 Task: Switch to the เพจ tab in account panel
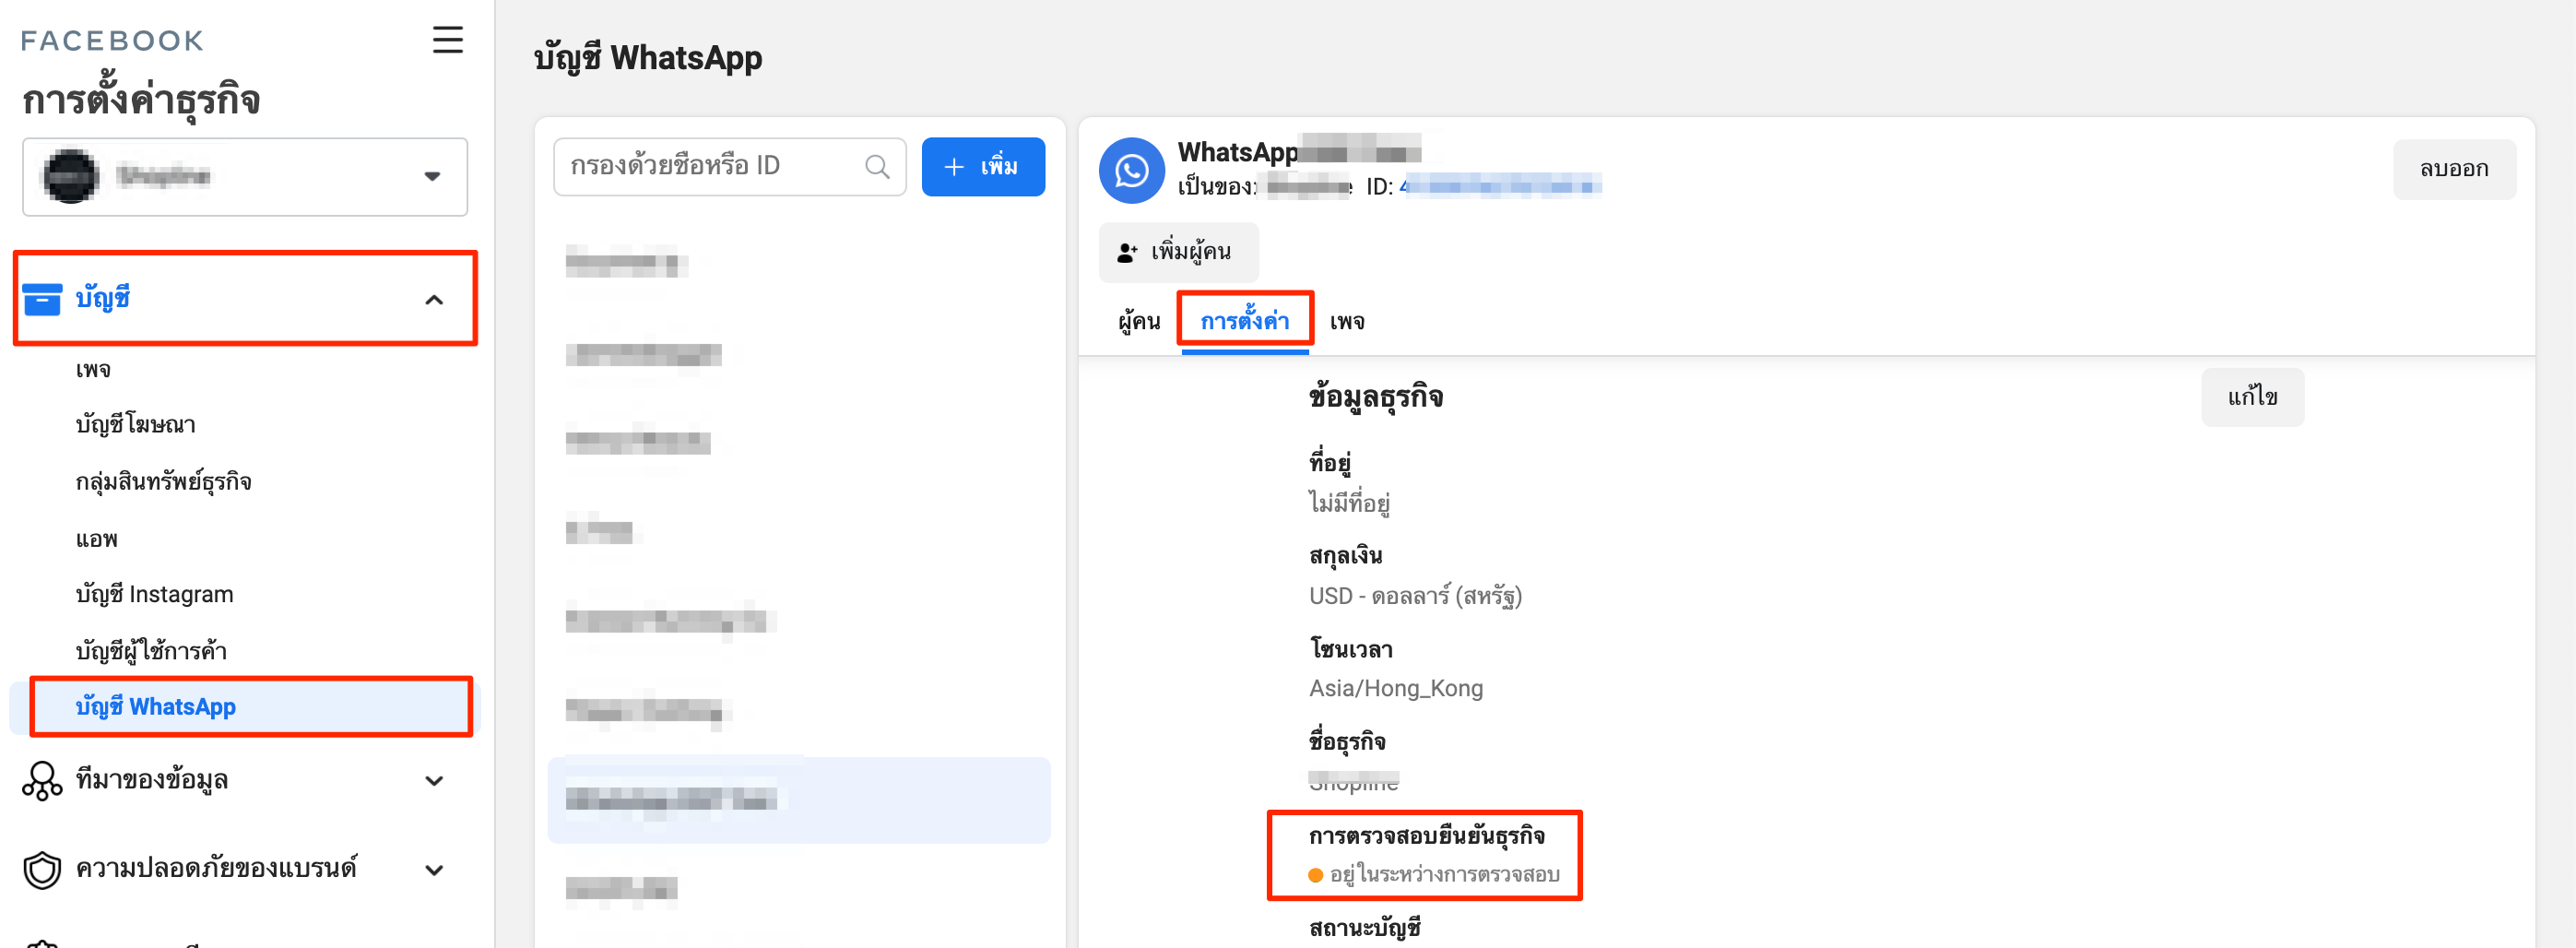coord(1347,322)
